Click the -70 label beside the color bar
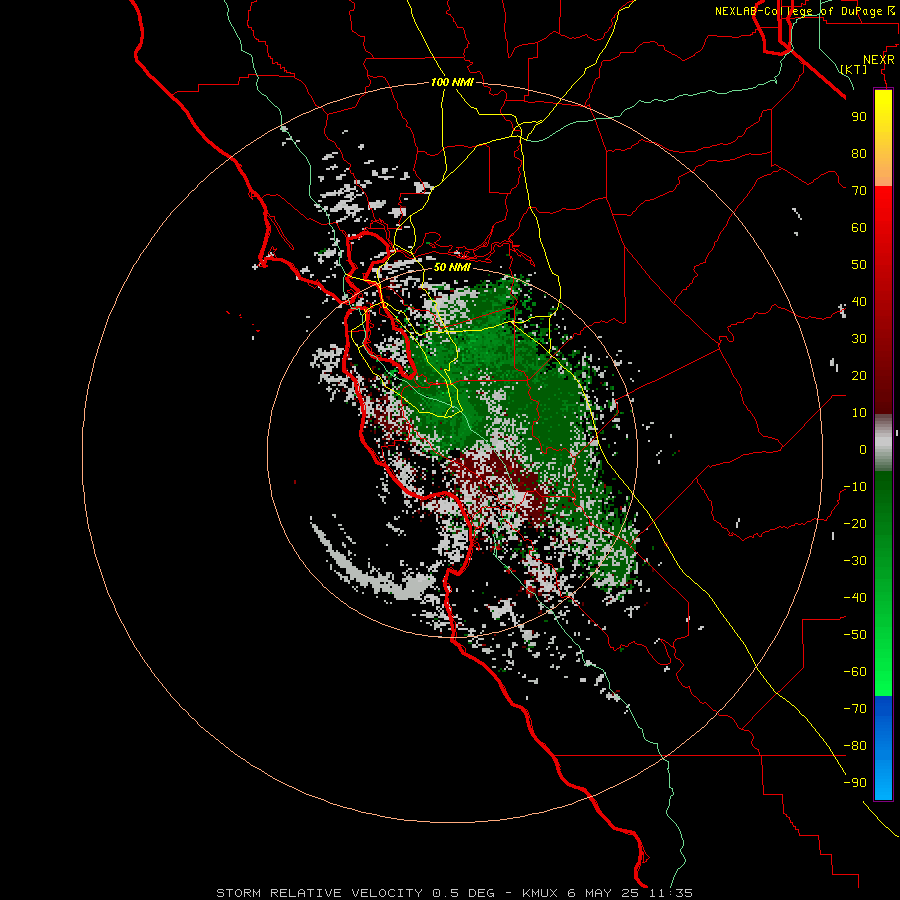 (855, 709)
